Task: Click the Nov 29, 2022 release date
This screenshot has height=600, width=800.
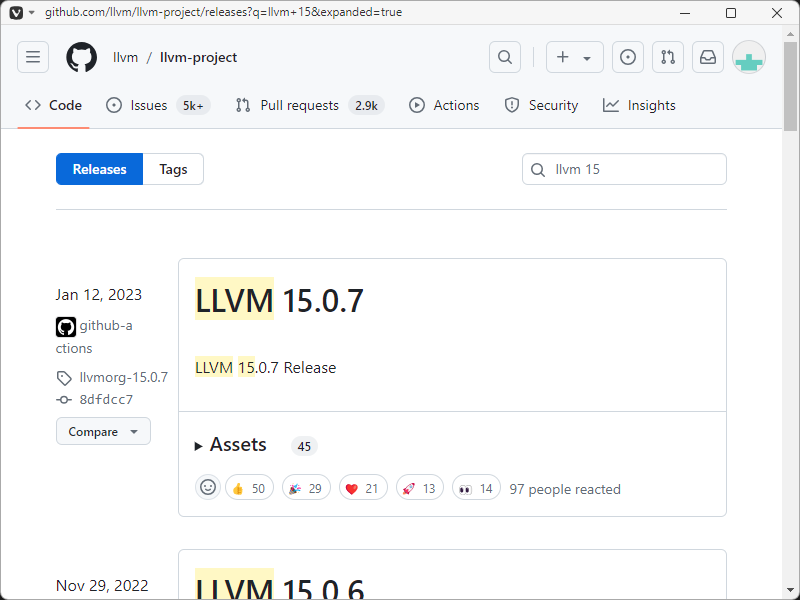Action: [102, 586]
